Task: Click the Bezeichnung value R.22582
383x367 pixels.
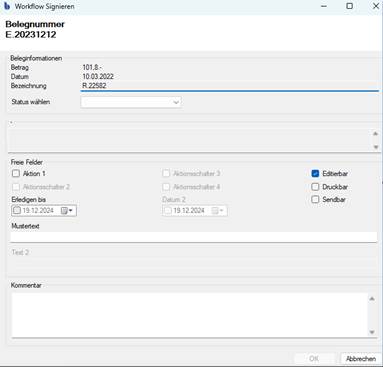Action: (94, 86)
